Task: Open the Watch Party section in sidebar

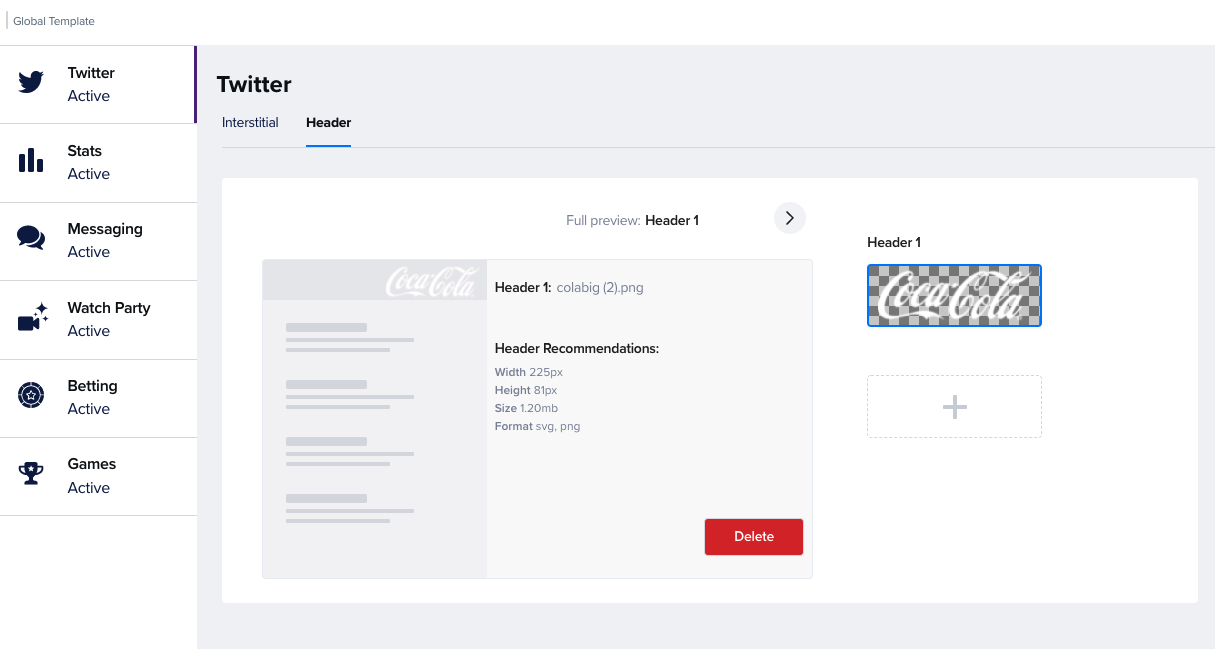Action: 98,319
